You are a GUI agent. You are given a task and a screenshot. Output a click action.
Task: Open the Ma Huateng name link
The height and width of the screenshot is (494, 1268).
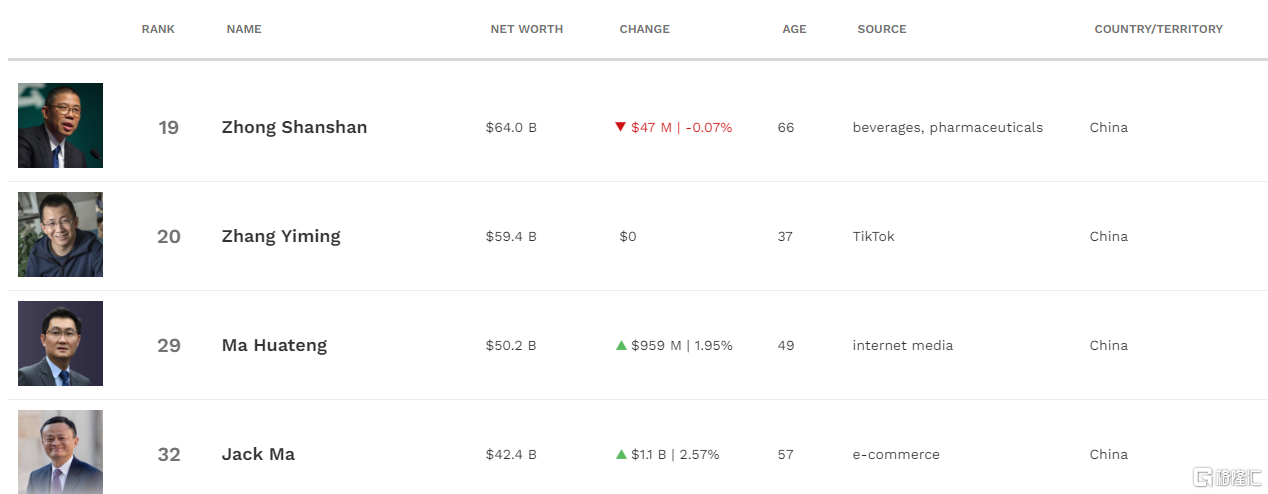274,345
